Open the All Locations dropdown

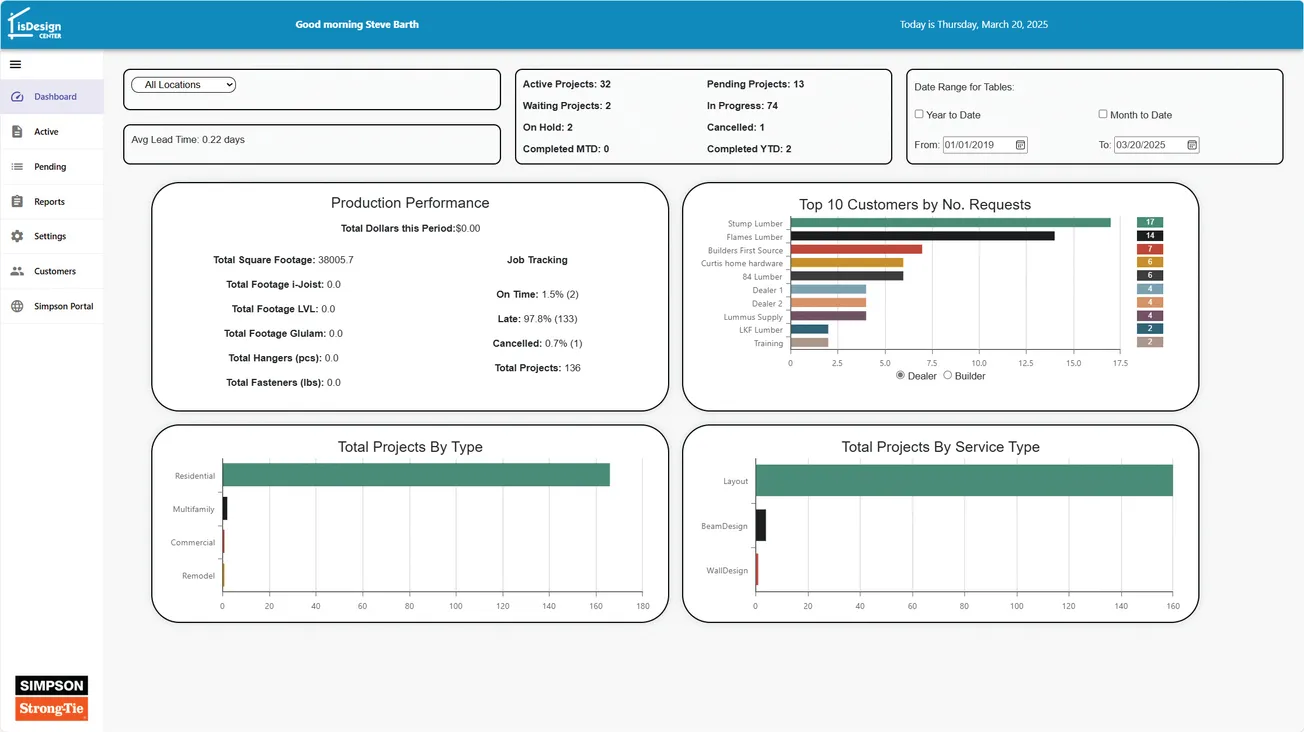click(x=183, y=84)
